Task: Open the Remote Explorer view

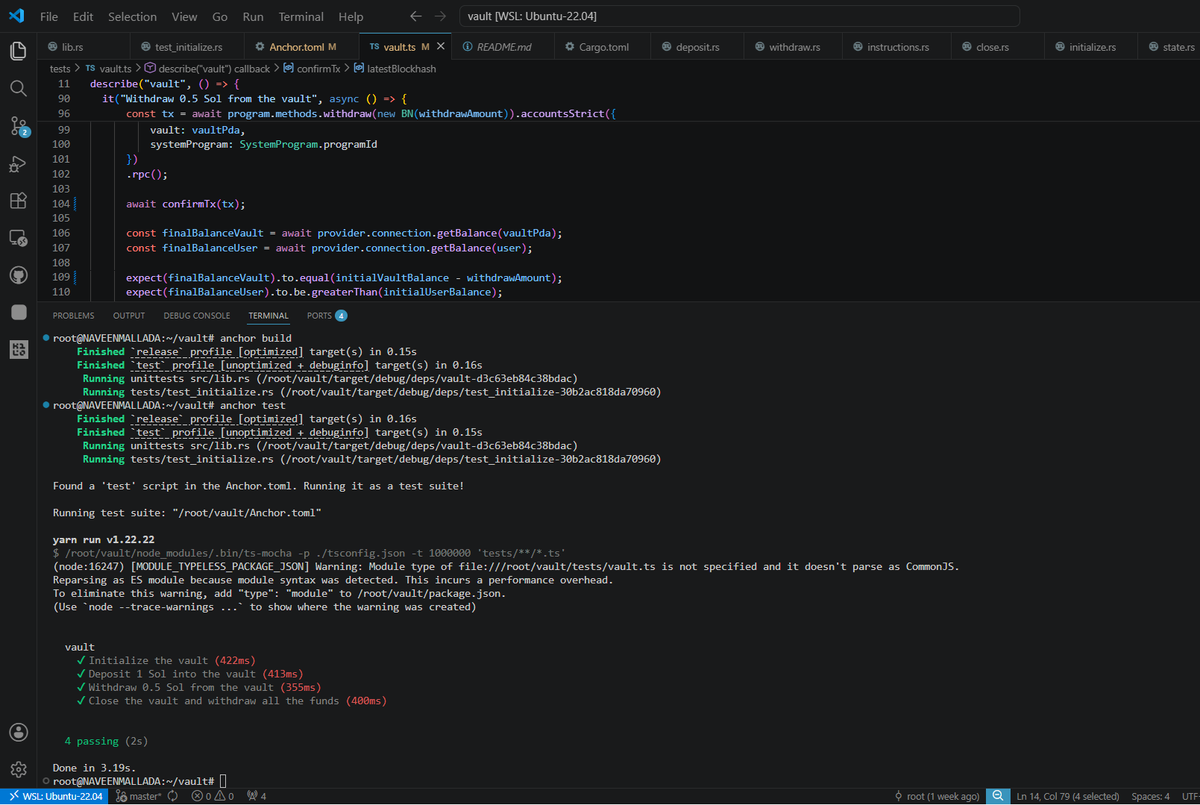Action: pyautogui.click(x=18, y=237)
